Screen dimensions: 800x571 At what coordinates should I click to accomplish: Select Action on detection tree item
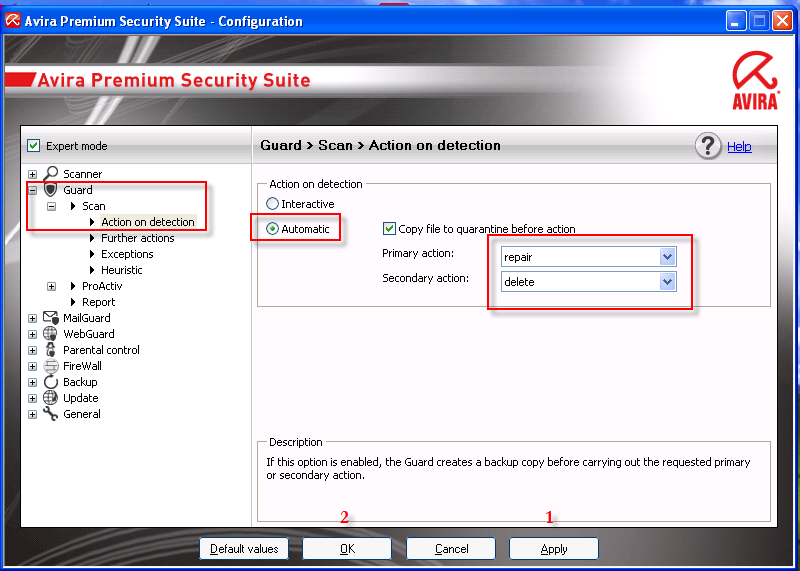148,222
